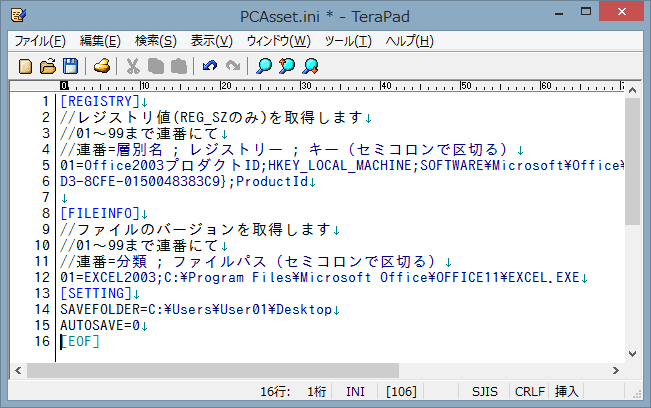
Task: Open the 表示(V) menu
Action: coord(211,41)
